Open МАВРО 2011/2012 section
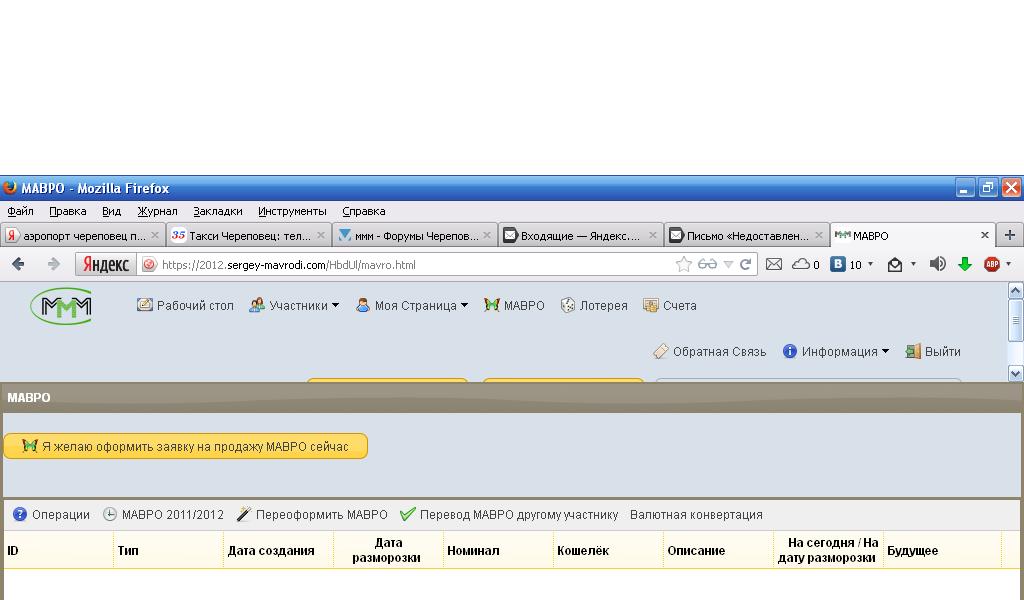The image size is (1024, 600). (163, 514)
